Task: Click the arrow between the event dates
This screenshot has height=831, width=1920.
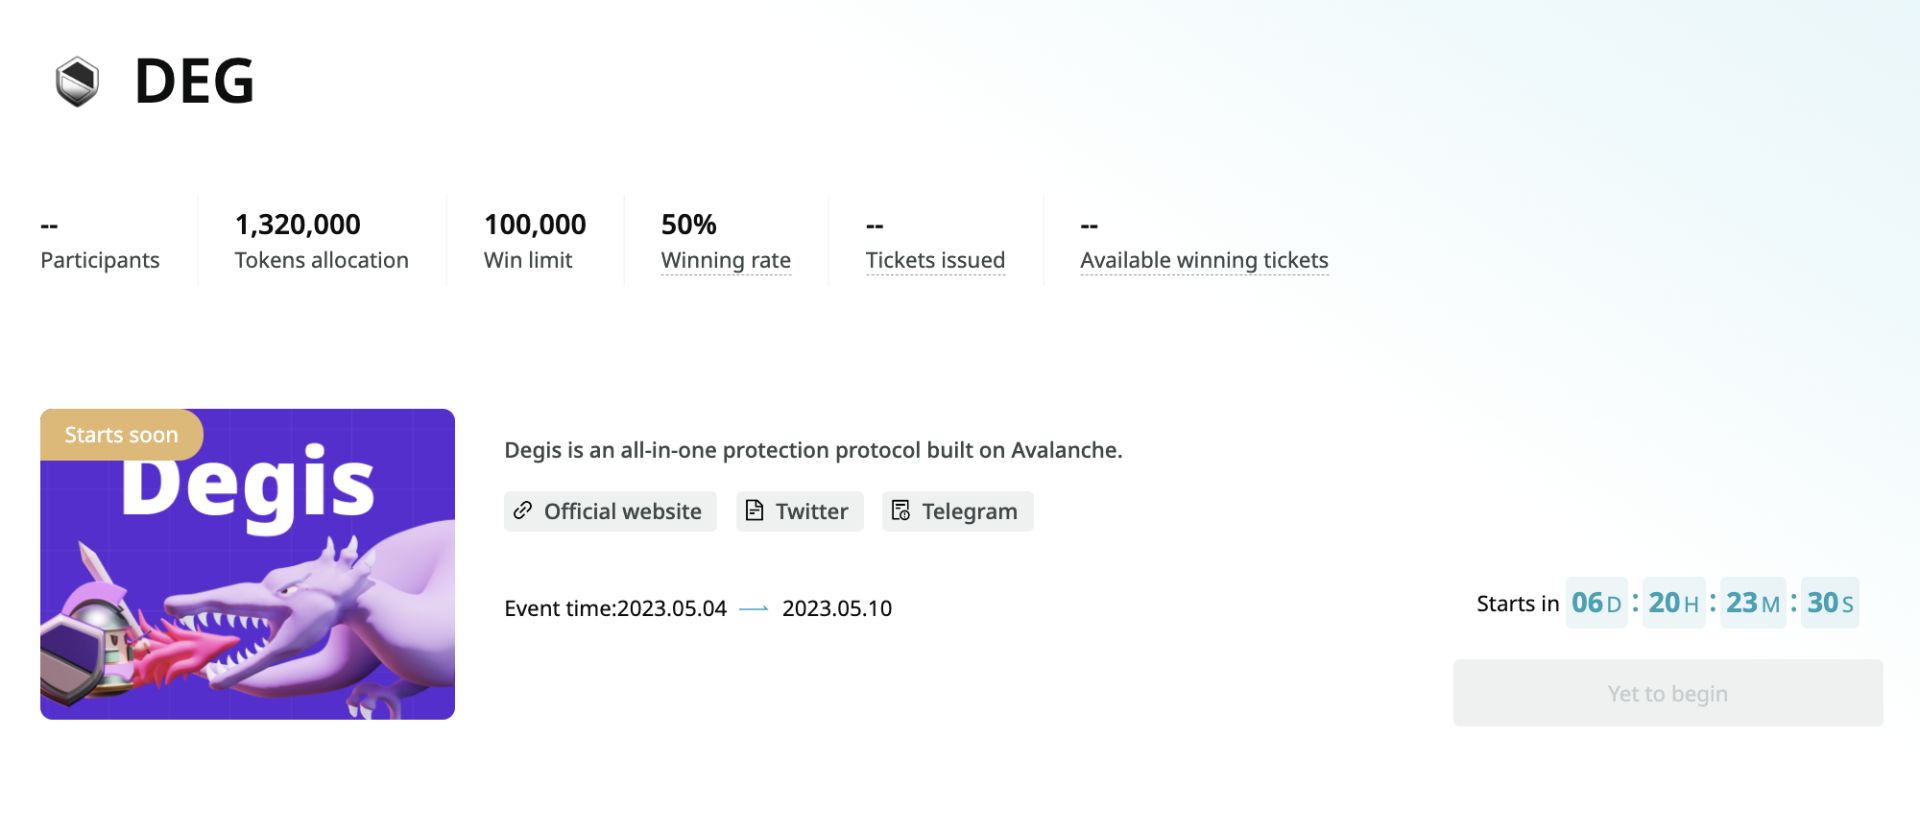Action: point(753,607)
